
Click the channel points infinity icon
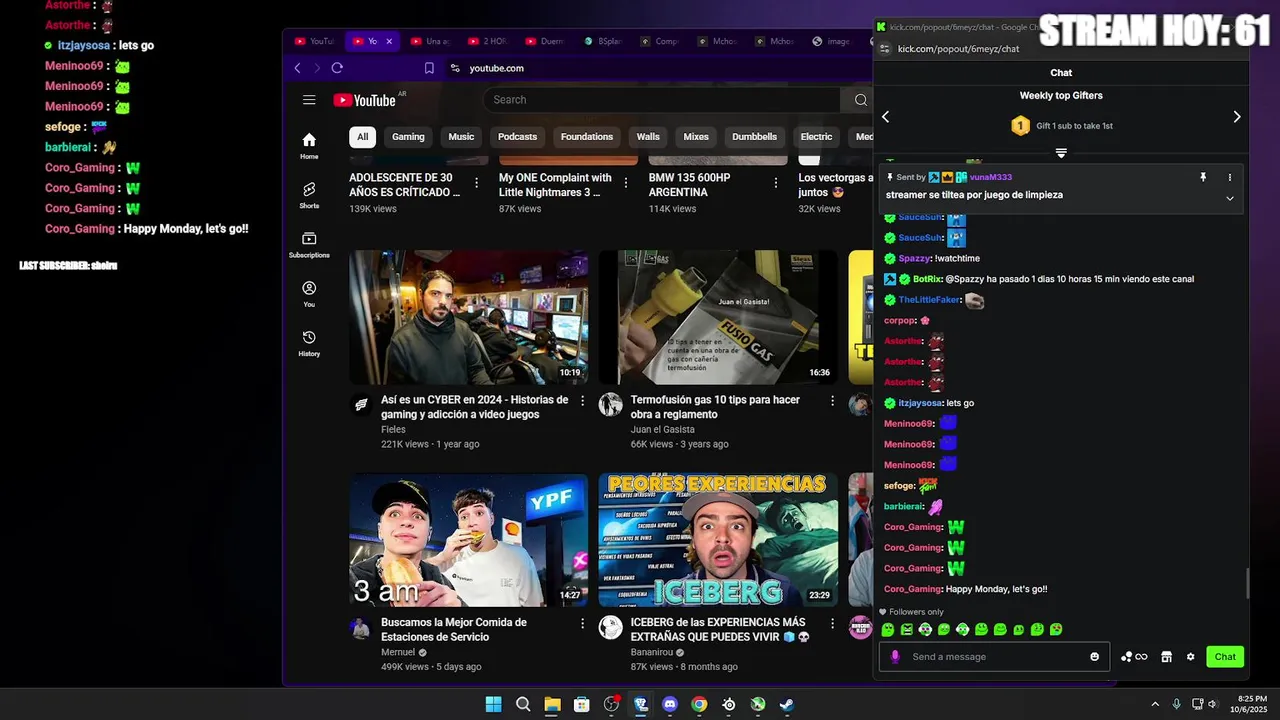tap(1134, 657)
